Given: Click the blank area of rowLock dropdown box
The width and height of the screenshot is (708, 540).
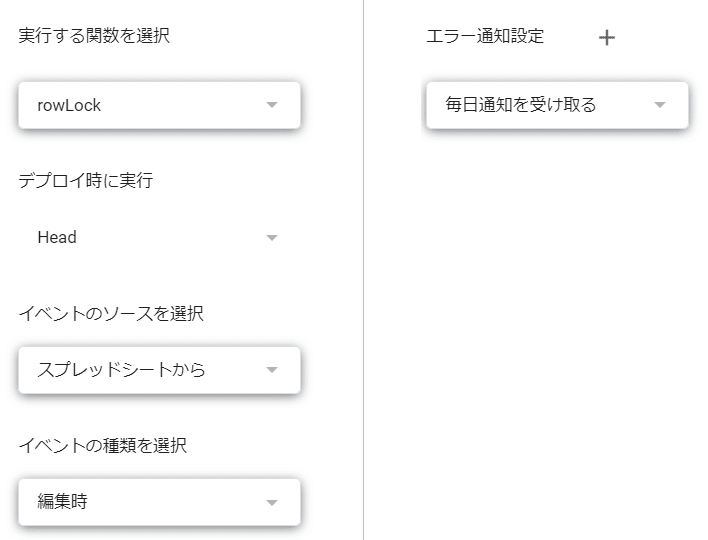Looking at the screenshot, I should (x=181, y=105).
